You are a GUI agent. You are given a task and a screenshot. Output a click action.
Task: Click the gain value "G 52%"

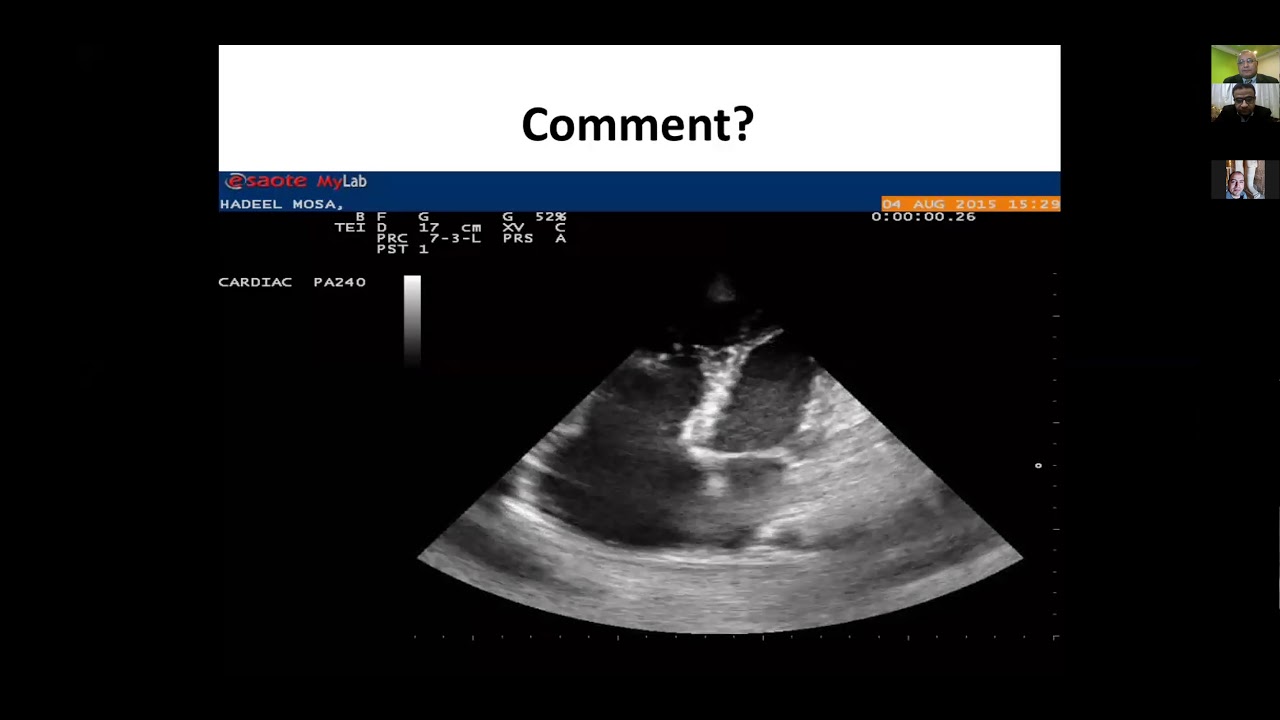[x=534, y=216]
